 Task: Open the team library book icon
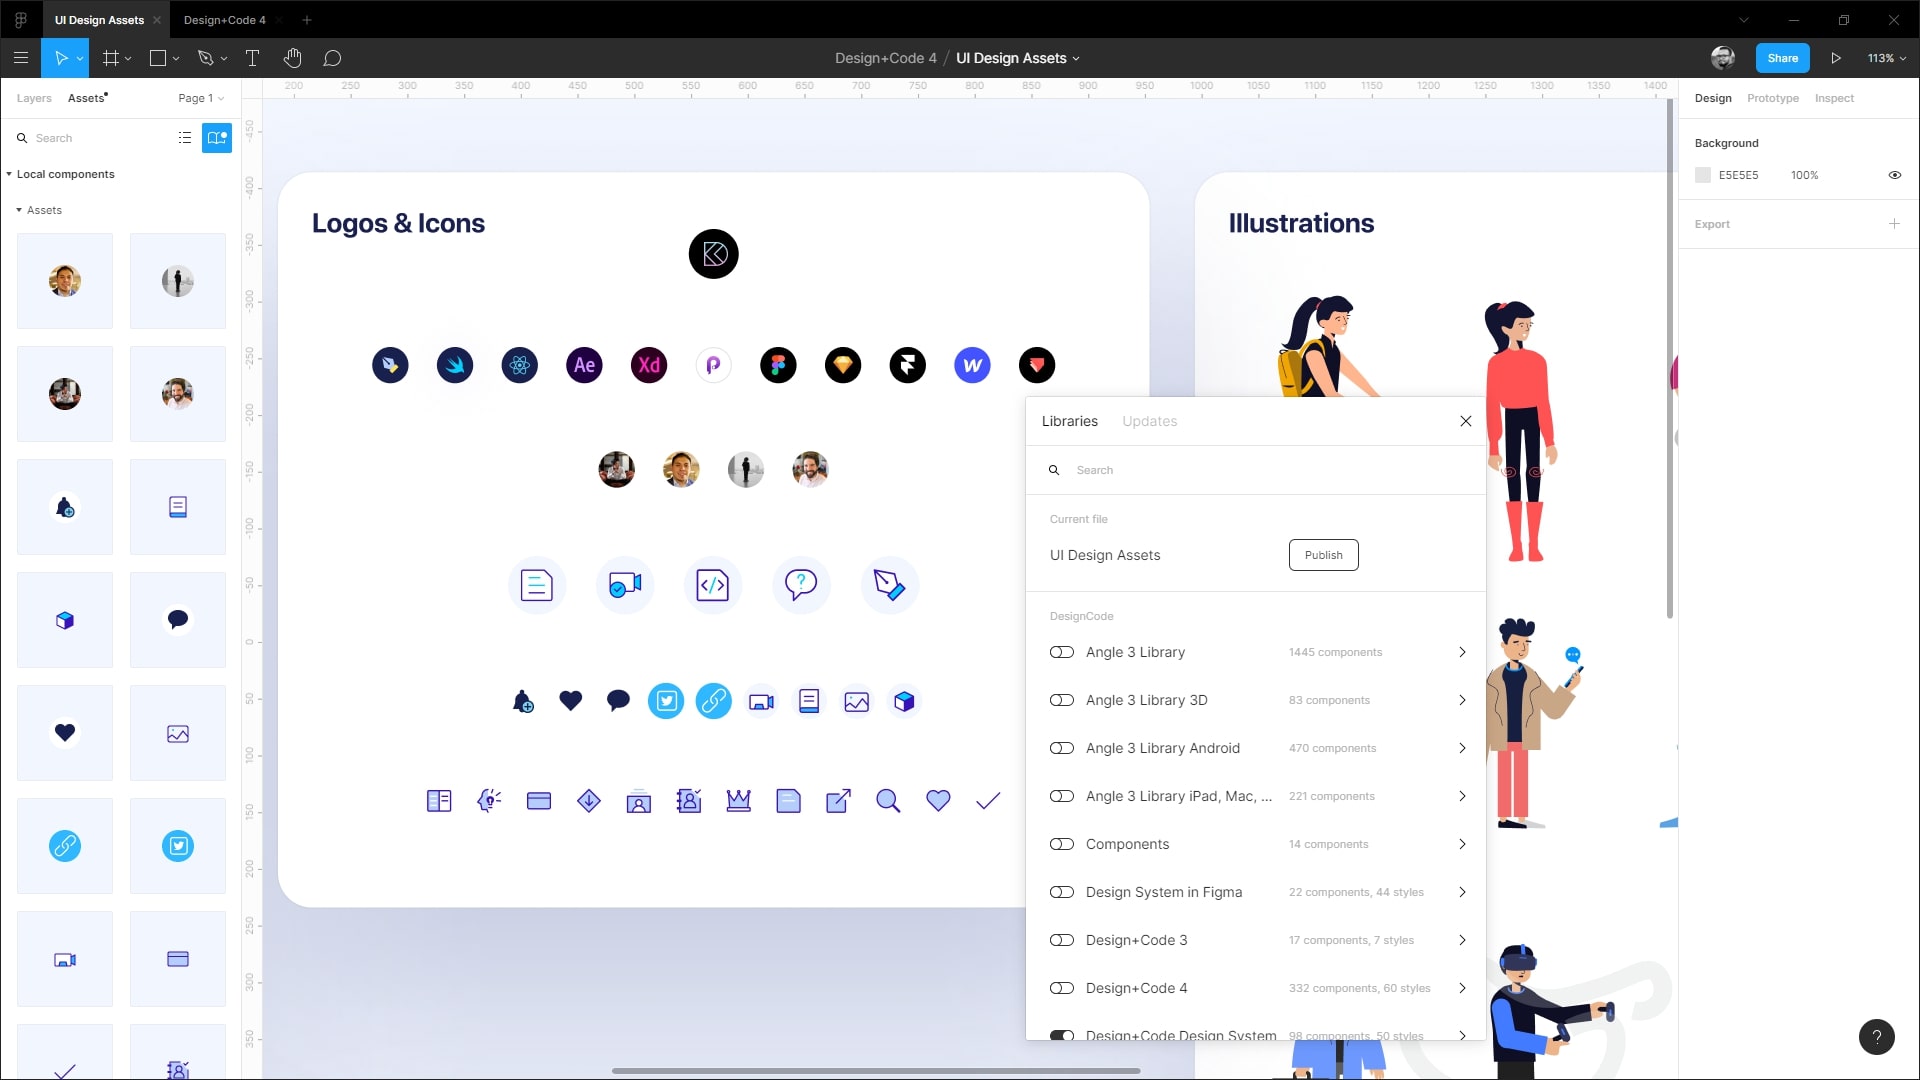[x=216, y=138]
